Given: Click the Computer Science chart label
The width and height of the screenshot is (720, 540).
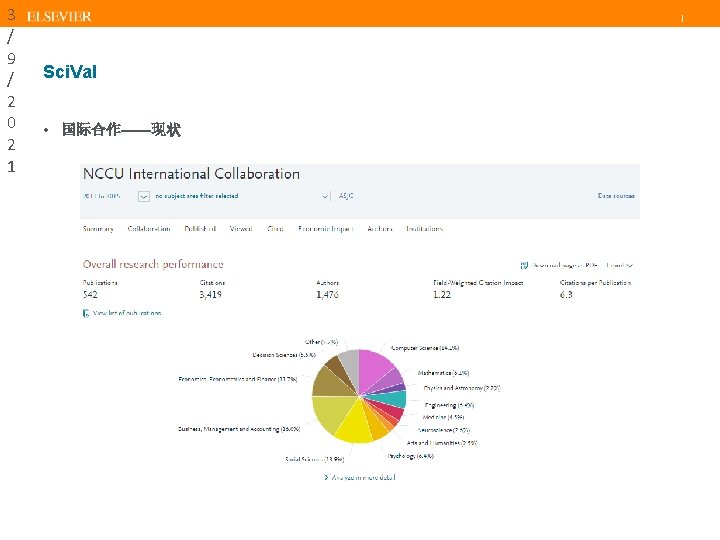Looking at the screenshot, I should point(425,348).
